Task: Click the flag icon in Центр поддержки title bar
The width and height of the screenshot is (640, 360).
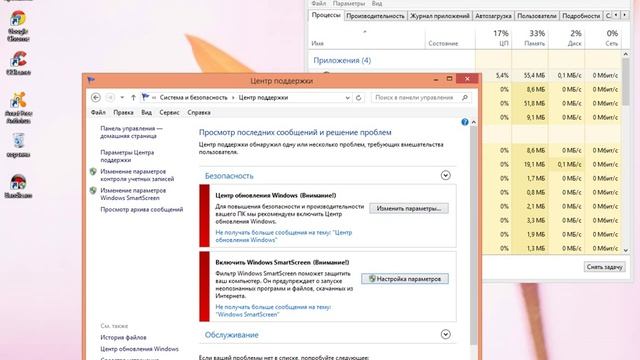Action: 91,80
